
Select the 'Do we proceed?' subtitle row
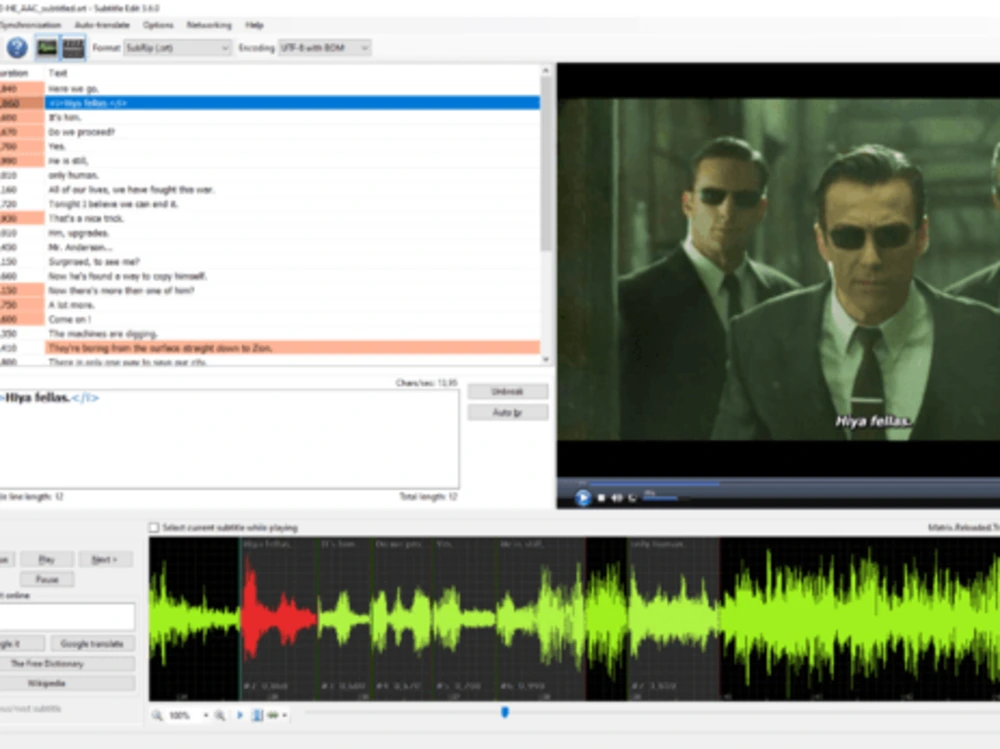(269, 132)
